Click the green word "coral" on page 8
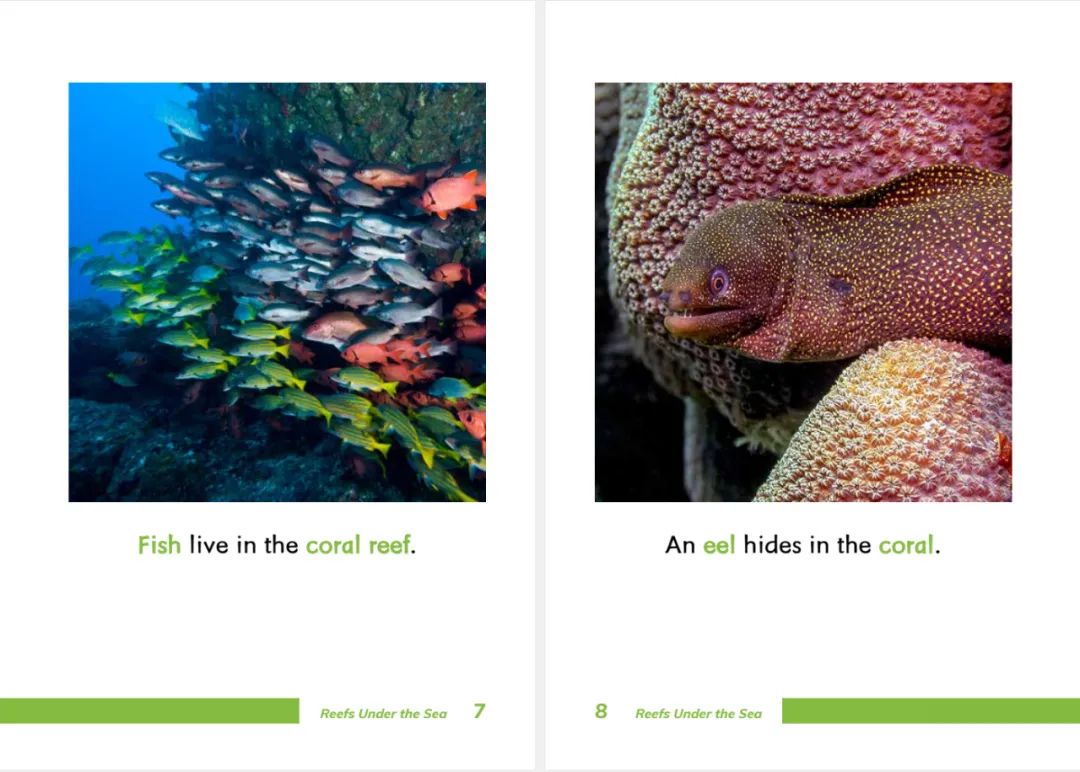The height and width of the screenshot is (772, 1080). (x=906, y=545)
